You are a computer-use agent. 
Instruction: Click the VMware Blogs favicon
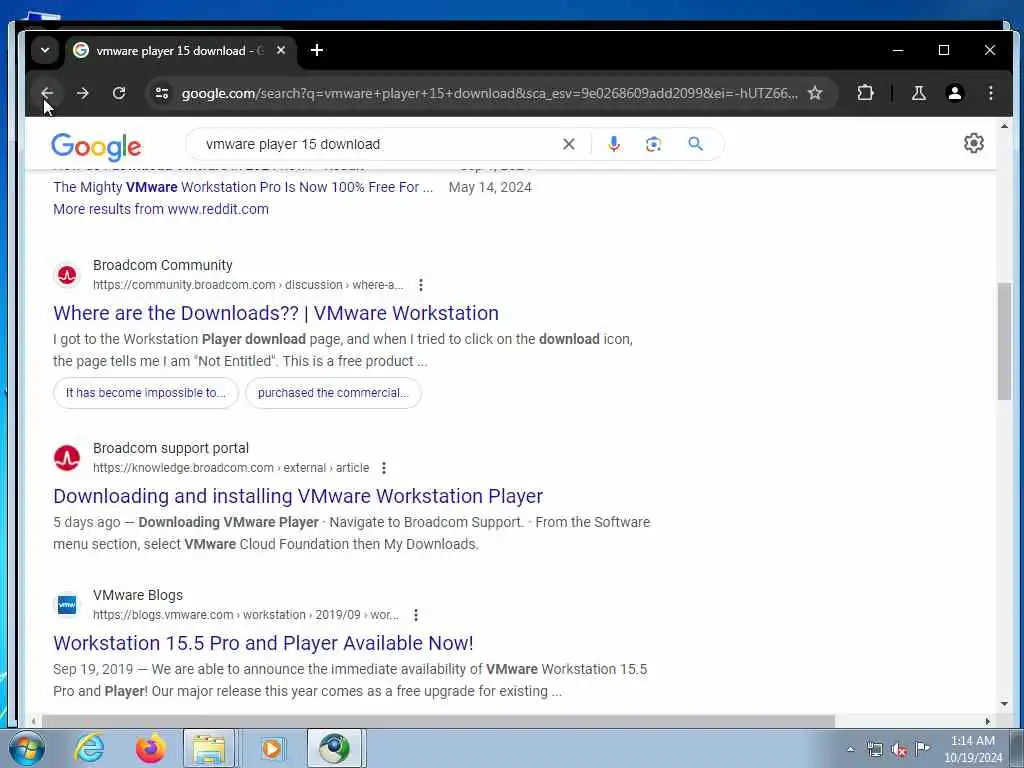click(67, 605)
